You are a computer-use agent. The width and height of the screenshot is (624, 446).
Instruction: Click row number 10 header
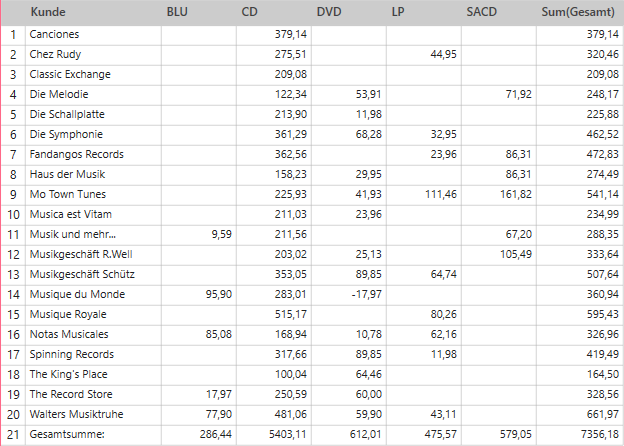coord(13,214)
